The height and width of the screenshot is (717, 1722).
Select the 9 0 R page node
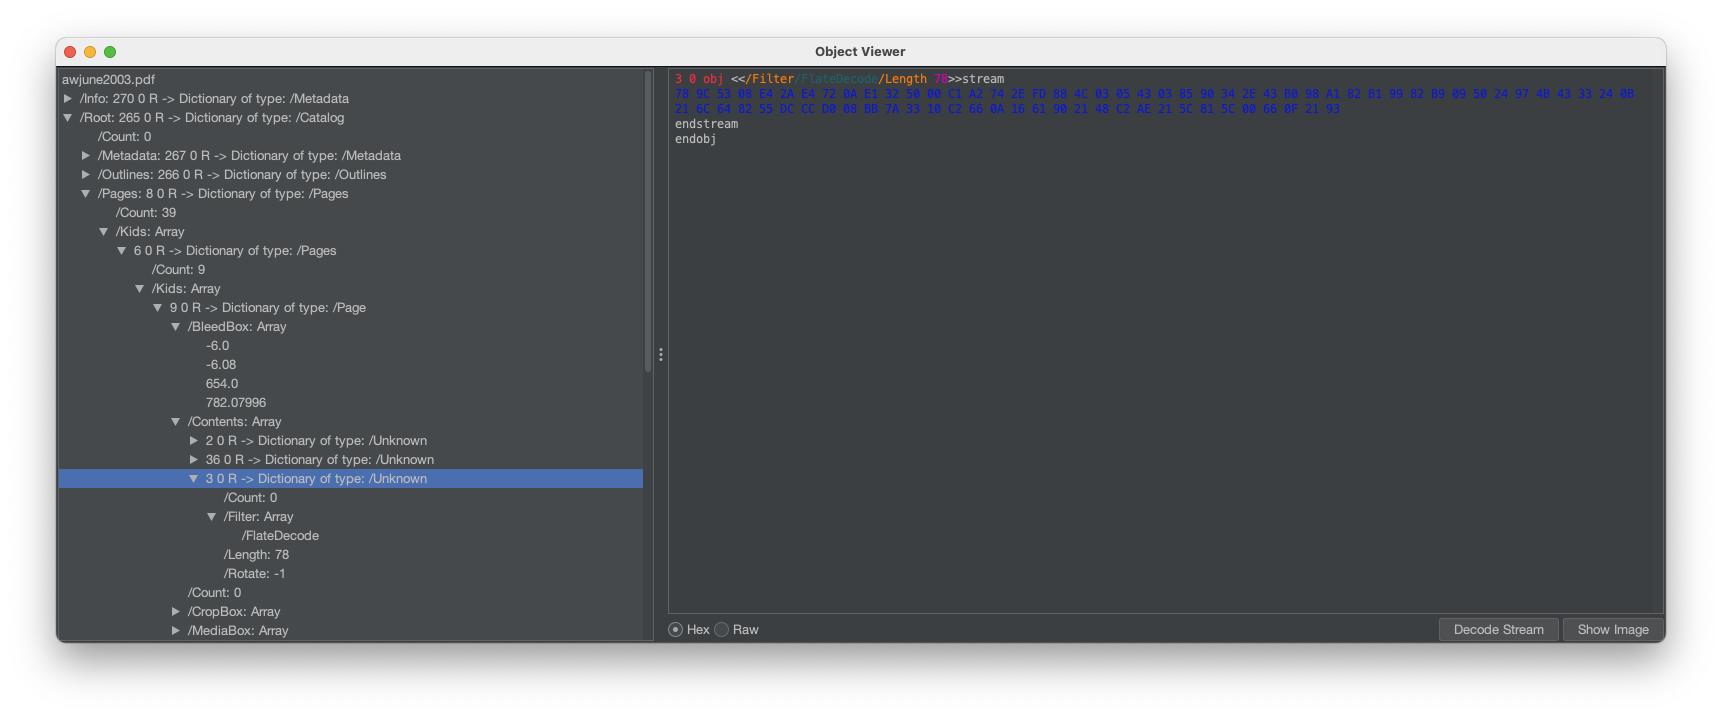[267, 308]
